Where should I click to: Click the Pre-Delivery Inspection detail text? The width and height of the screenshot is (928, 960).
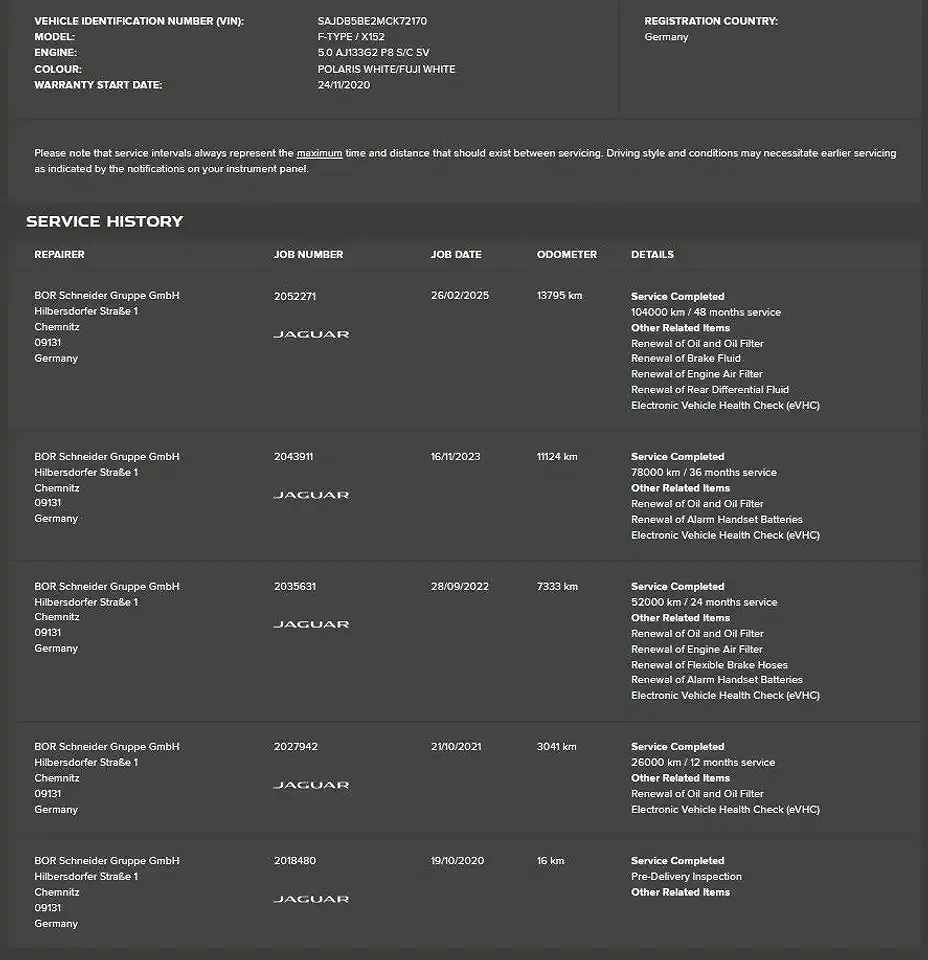point(686,877)
